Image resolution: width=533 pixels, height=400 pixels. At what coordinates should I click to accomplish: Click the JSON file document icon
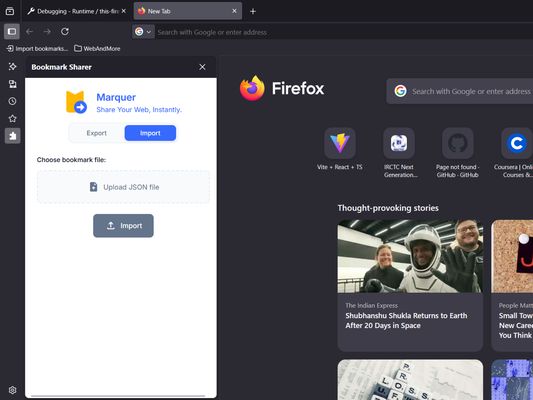click(x=93, y=187)
